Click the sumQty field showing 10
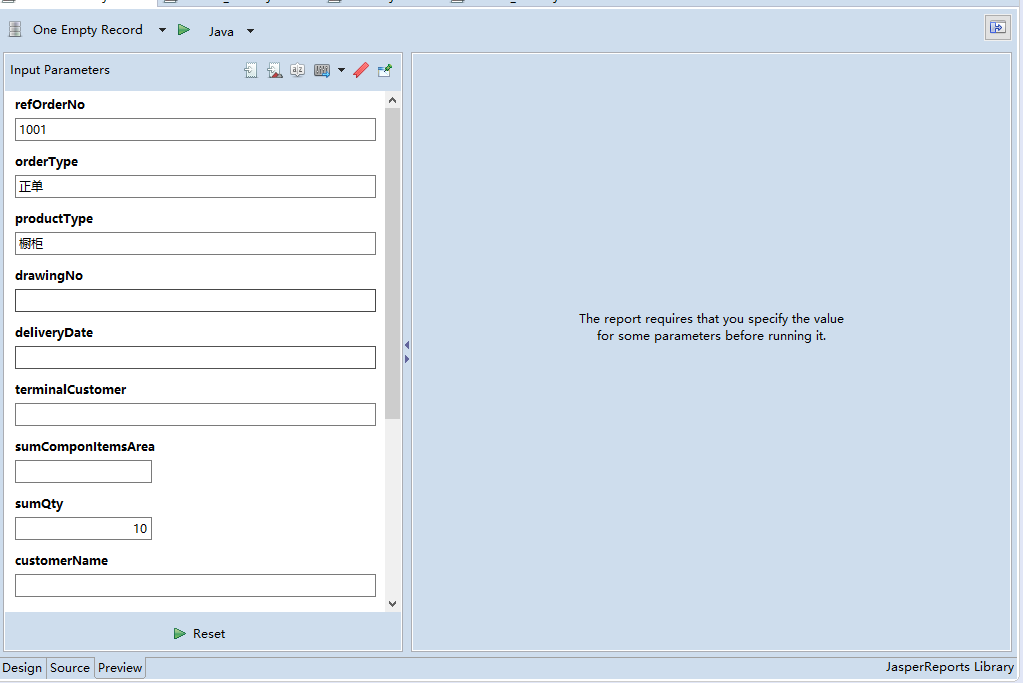1023x683 pixels. click(84, 528)
